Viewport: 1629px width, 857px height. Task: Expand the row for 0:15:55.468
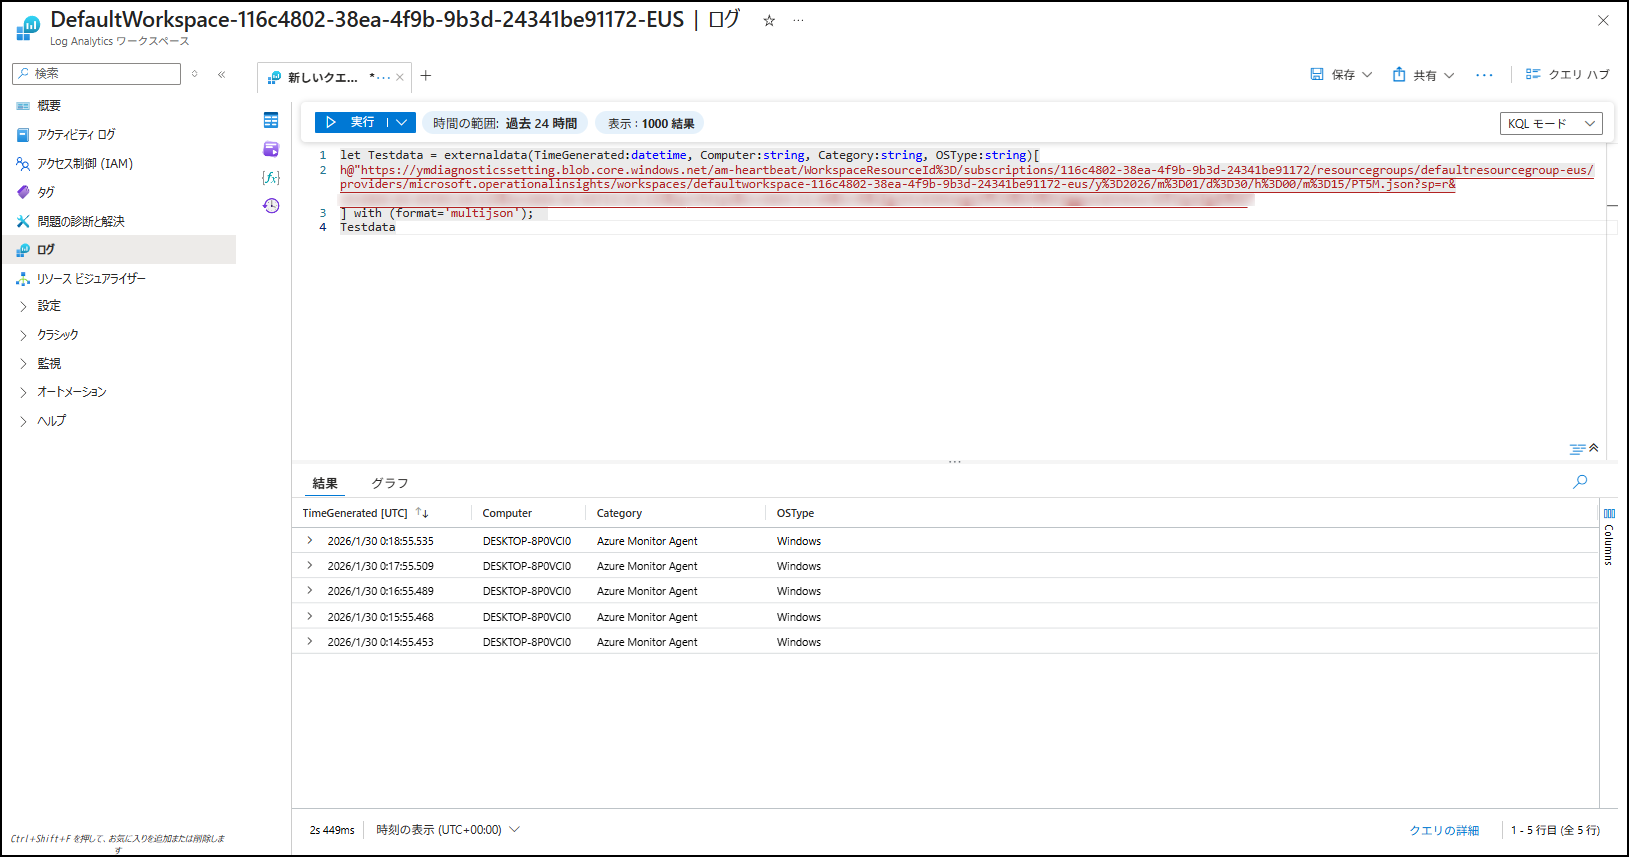tap(310, 617)
